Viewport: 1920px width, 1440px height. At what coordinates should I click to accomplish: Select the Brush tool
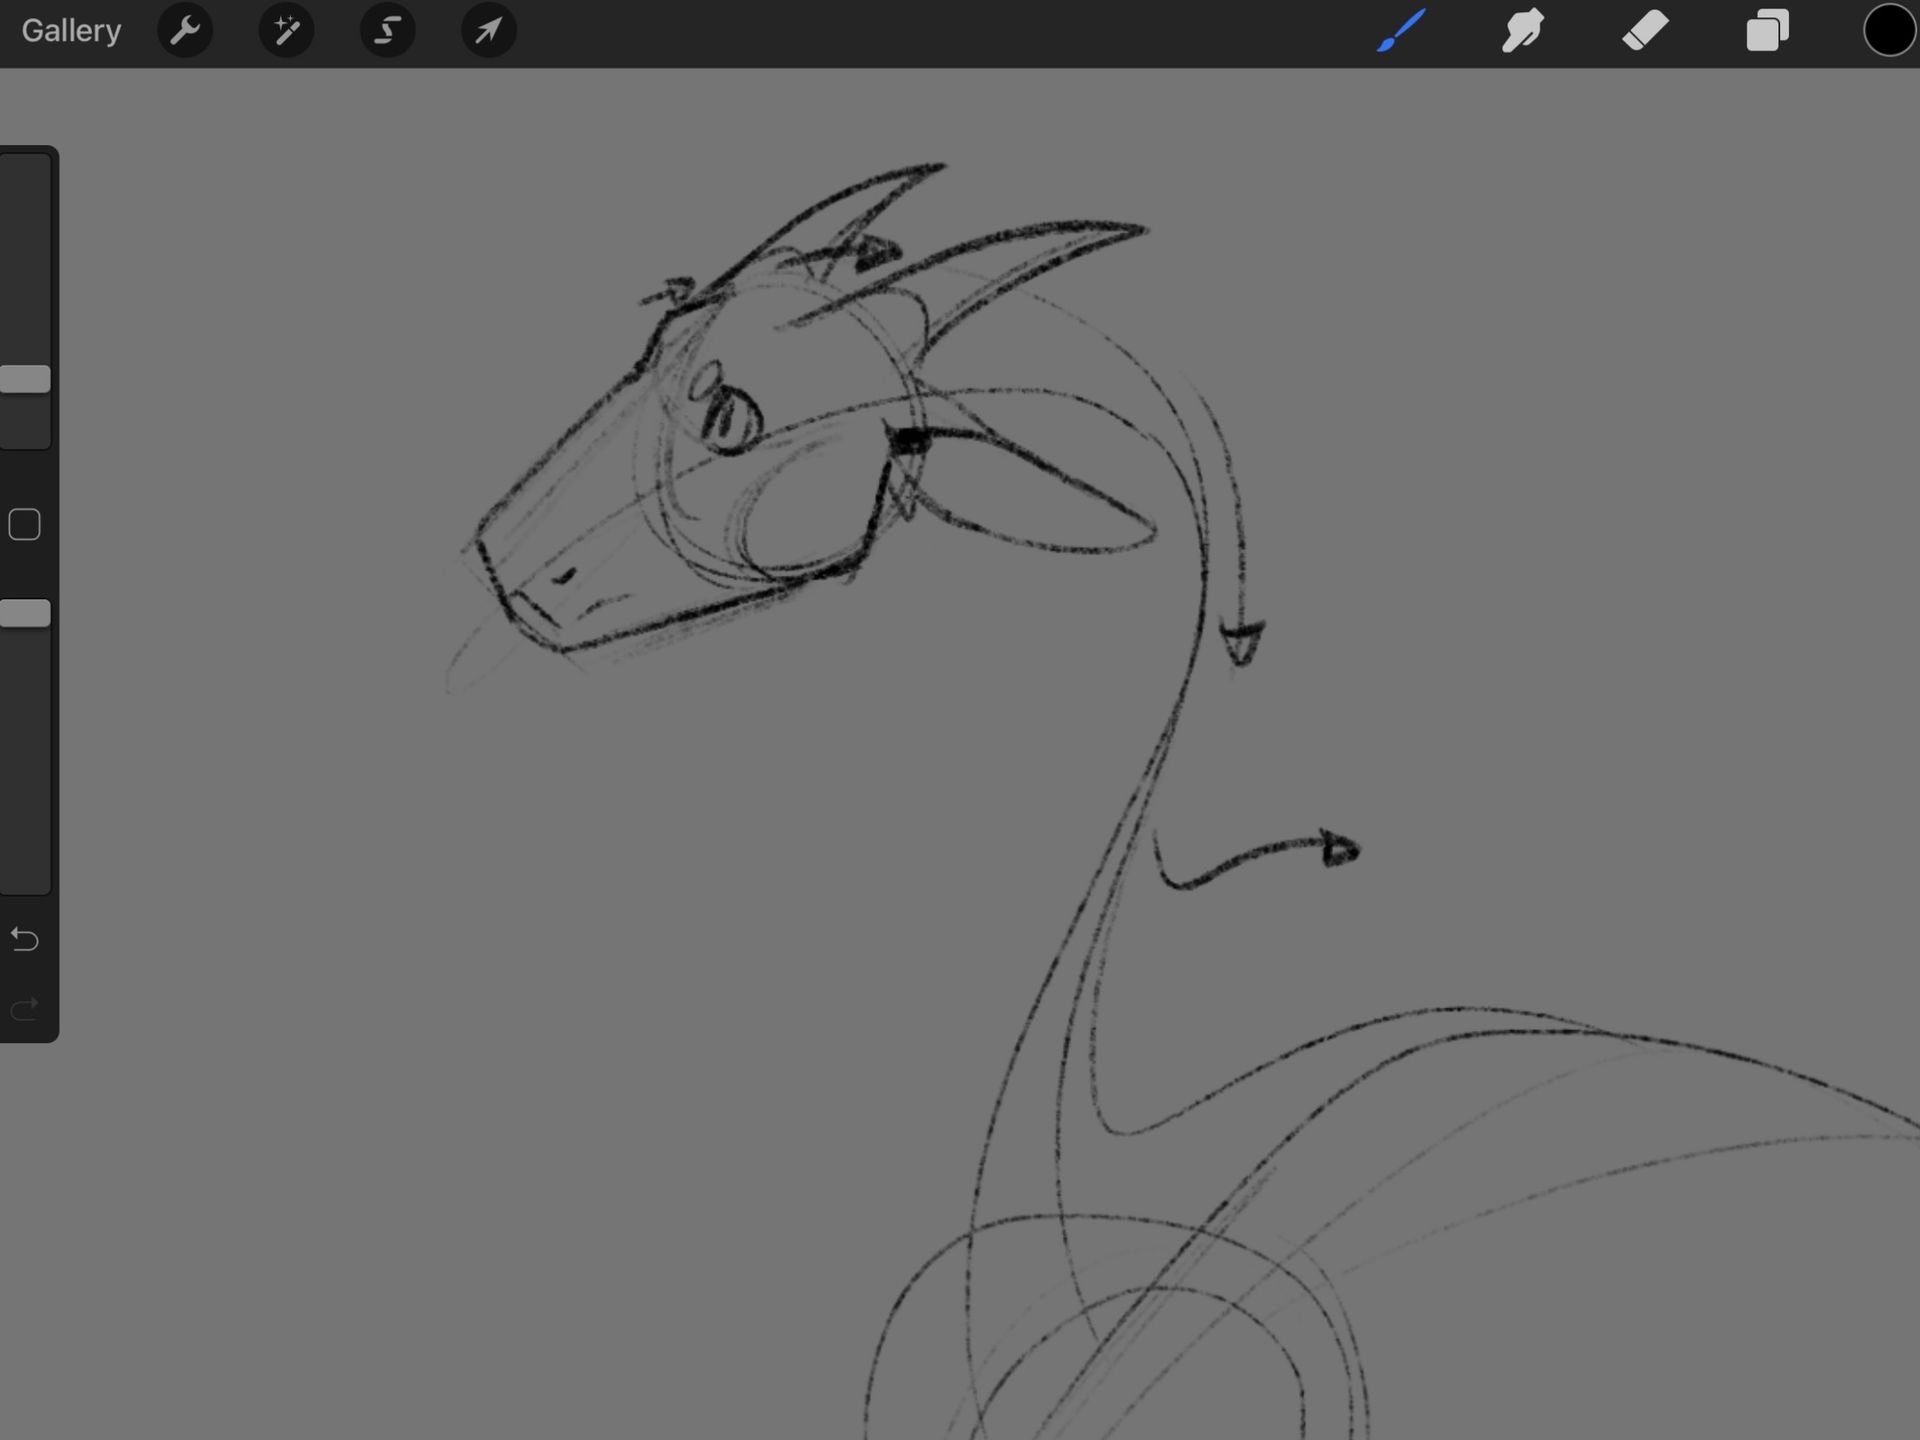click(x=1400, y=31)
